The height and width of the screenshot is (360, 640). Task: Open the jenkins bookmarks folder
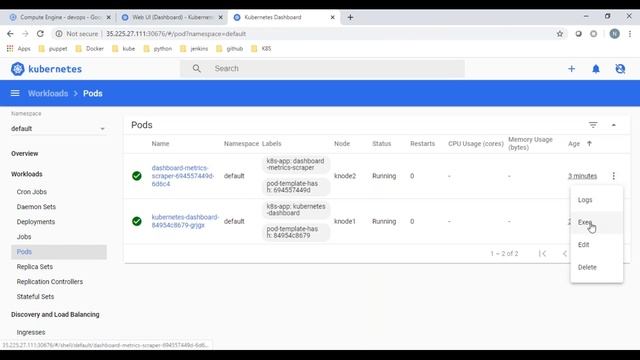(194, 49)
